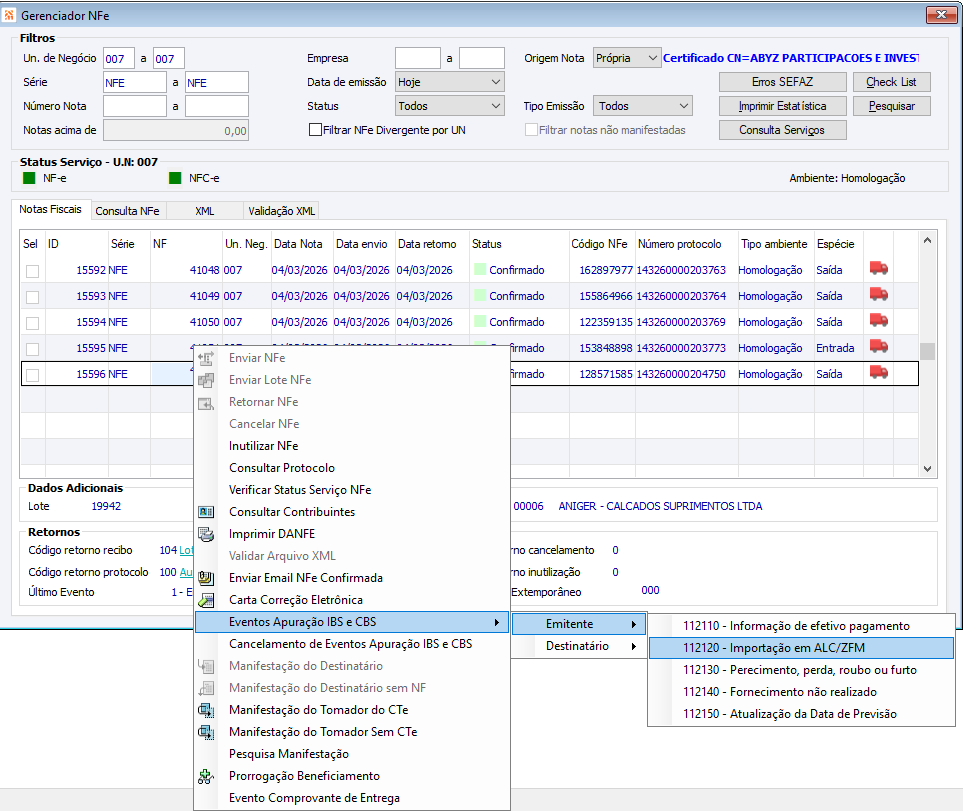Click the Manifestação do Tomador Sem CTe icon
Viewport: 963px width, 811px height.
click(x=206, y=732)
